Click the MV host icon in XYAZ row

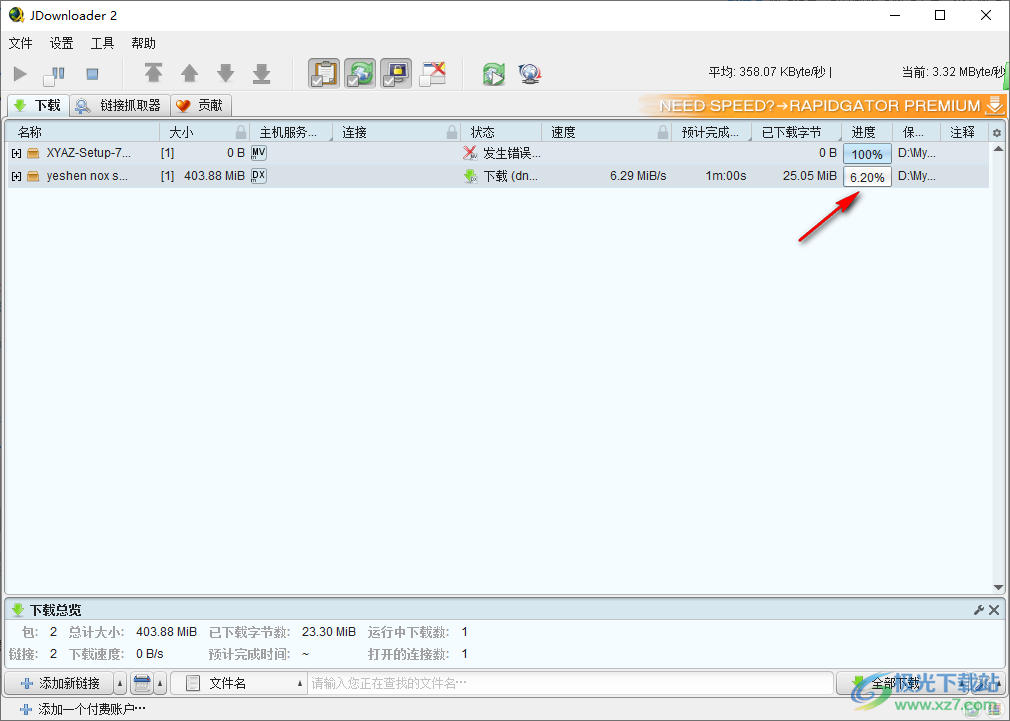259,153
